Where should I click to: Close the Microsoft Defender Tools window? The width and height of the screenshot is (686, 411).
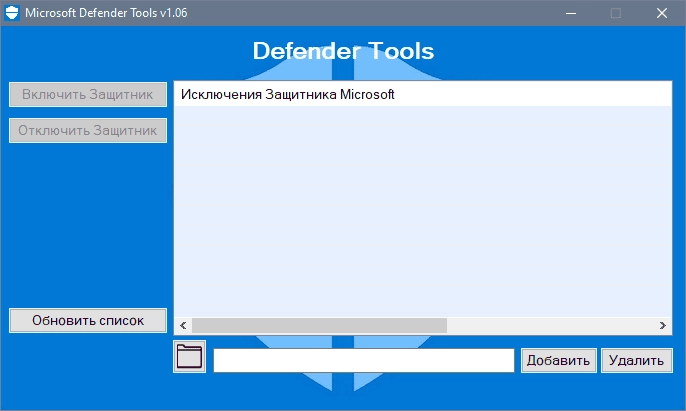(x=662, y=13)
